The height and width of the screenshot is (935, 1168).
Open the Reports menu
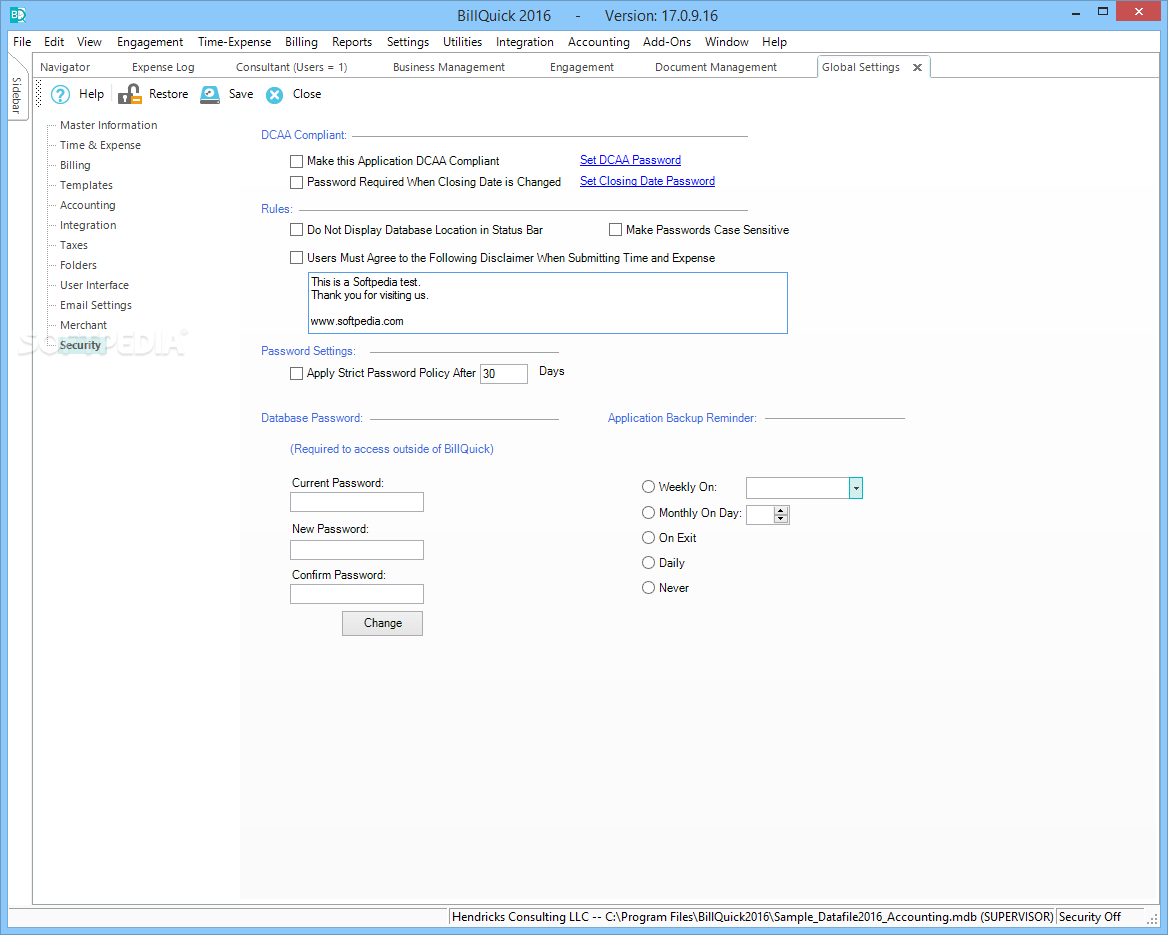[x=352, y=42]
